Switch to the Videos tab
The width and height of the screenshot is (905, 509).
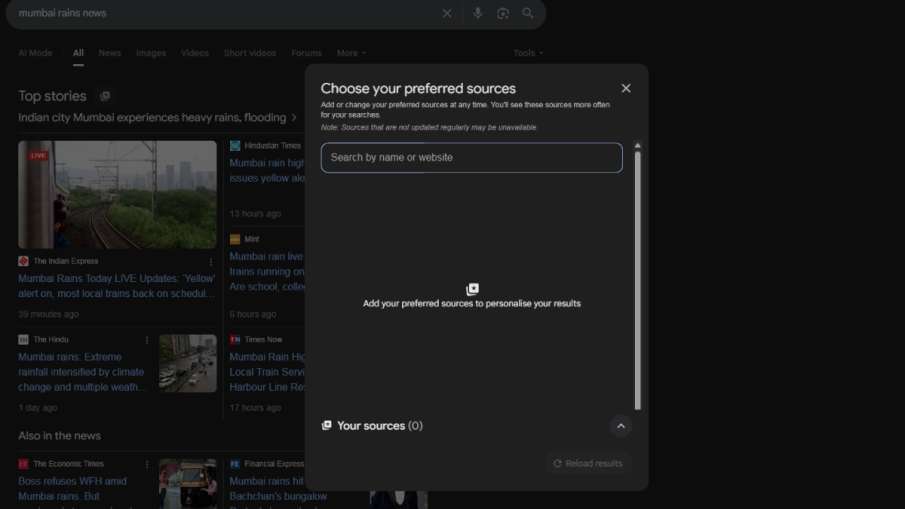[x=195, y=53]
